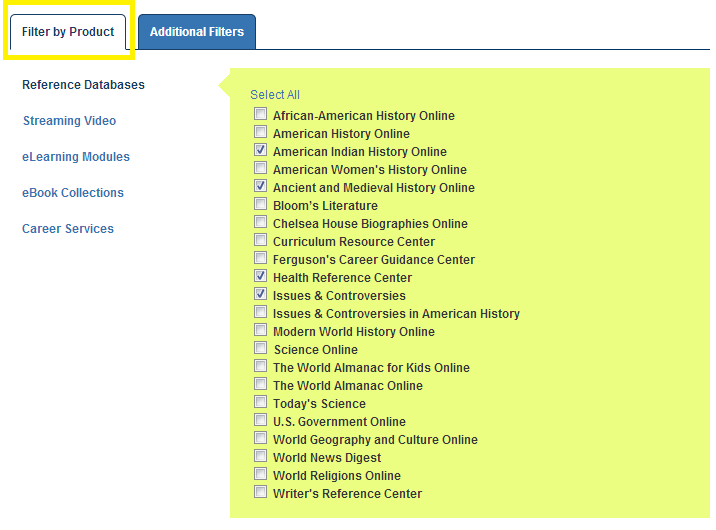Open the Filter by Product tab
This screenshot has width=716, height=530.
pyautogui.click(x=68, y=31)
